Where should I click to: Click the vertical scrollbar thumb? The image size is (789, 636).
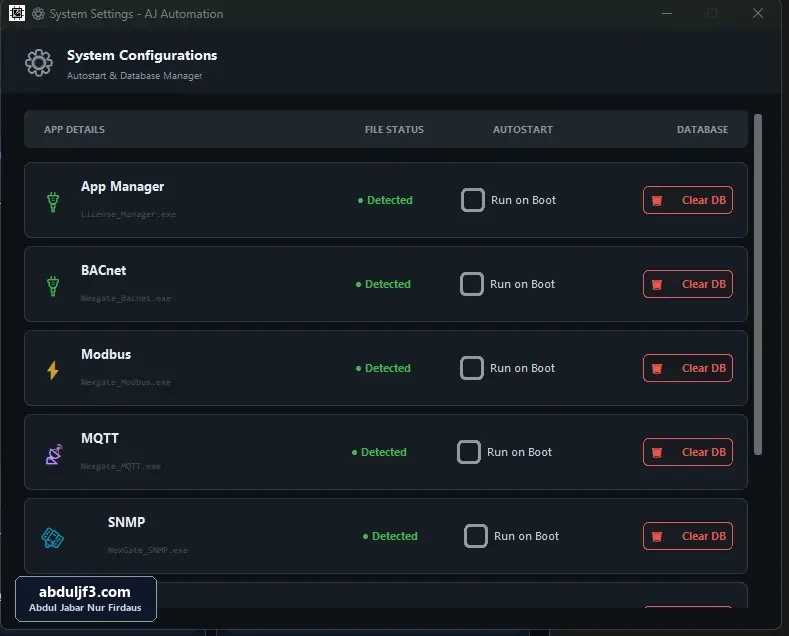coord(758,284)
